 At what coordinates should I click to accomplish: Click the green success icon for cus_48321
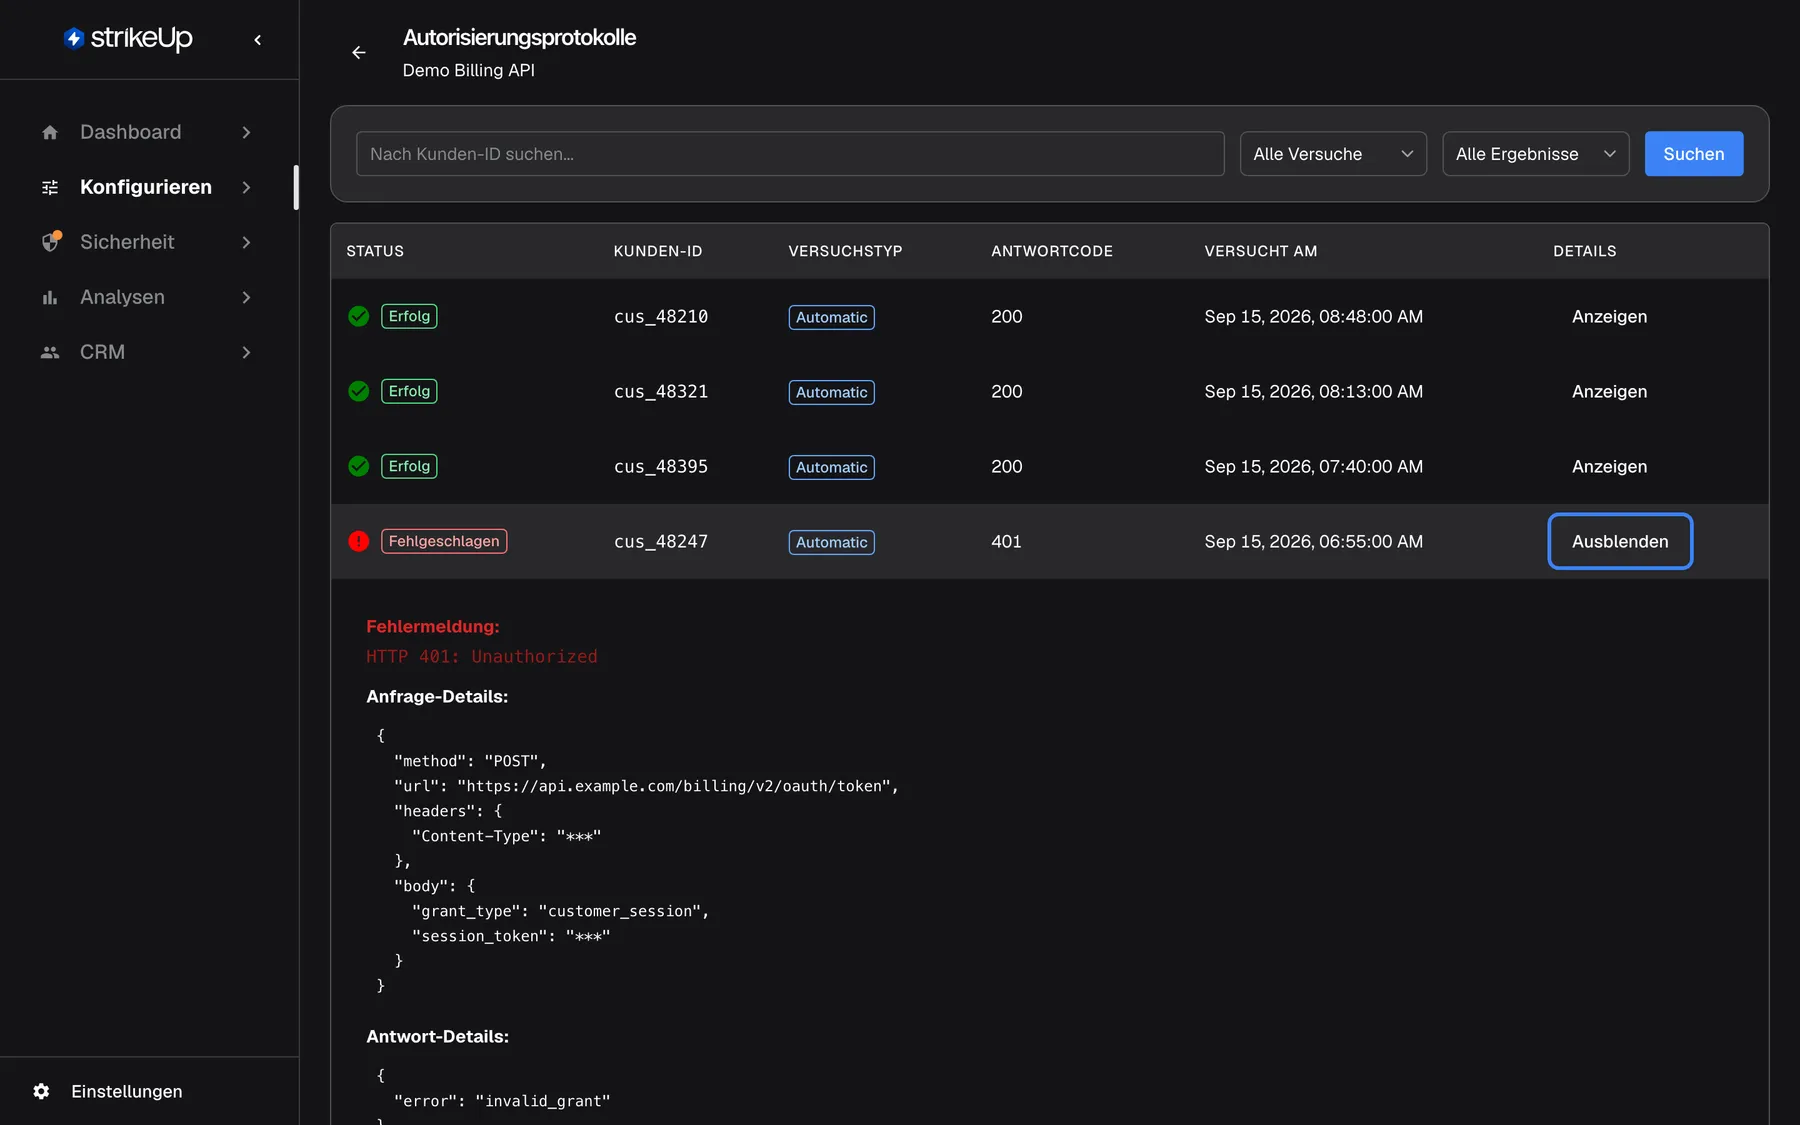pyautogui.click(x=359, y=391)
